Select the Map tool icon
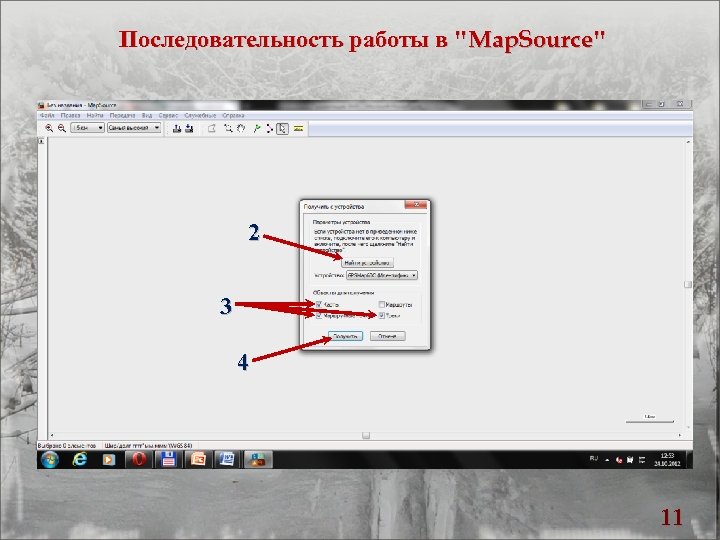 coord(212,129)
